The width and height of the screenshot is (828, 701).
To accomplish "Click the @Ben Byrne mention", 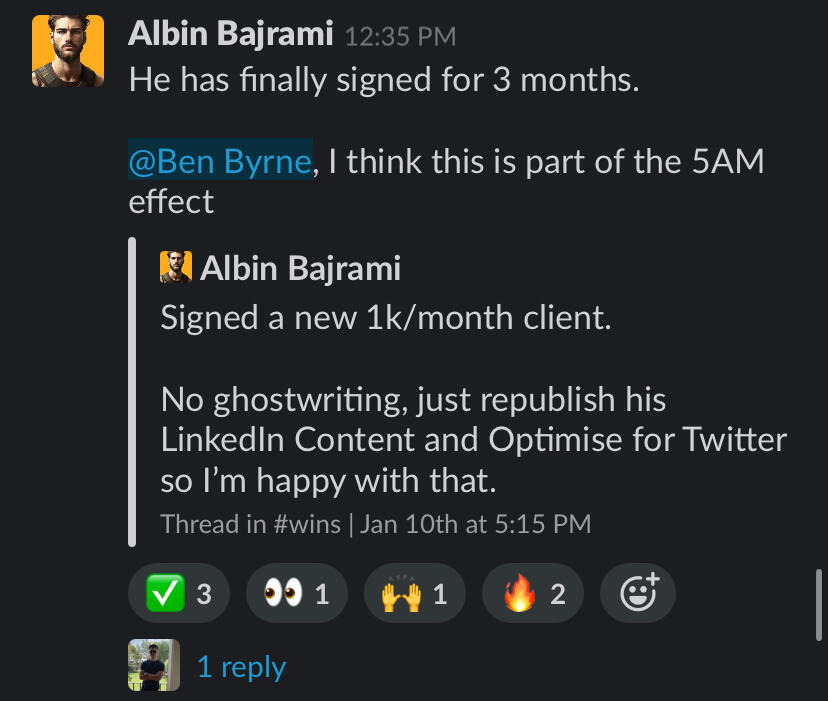I will 221,161.
